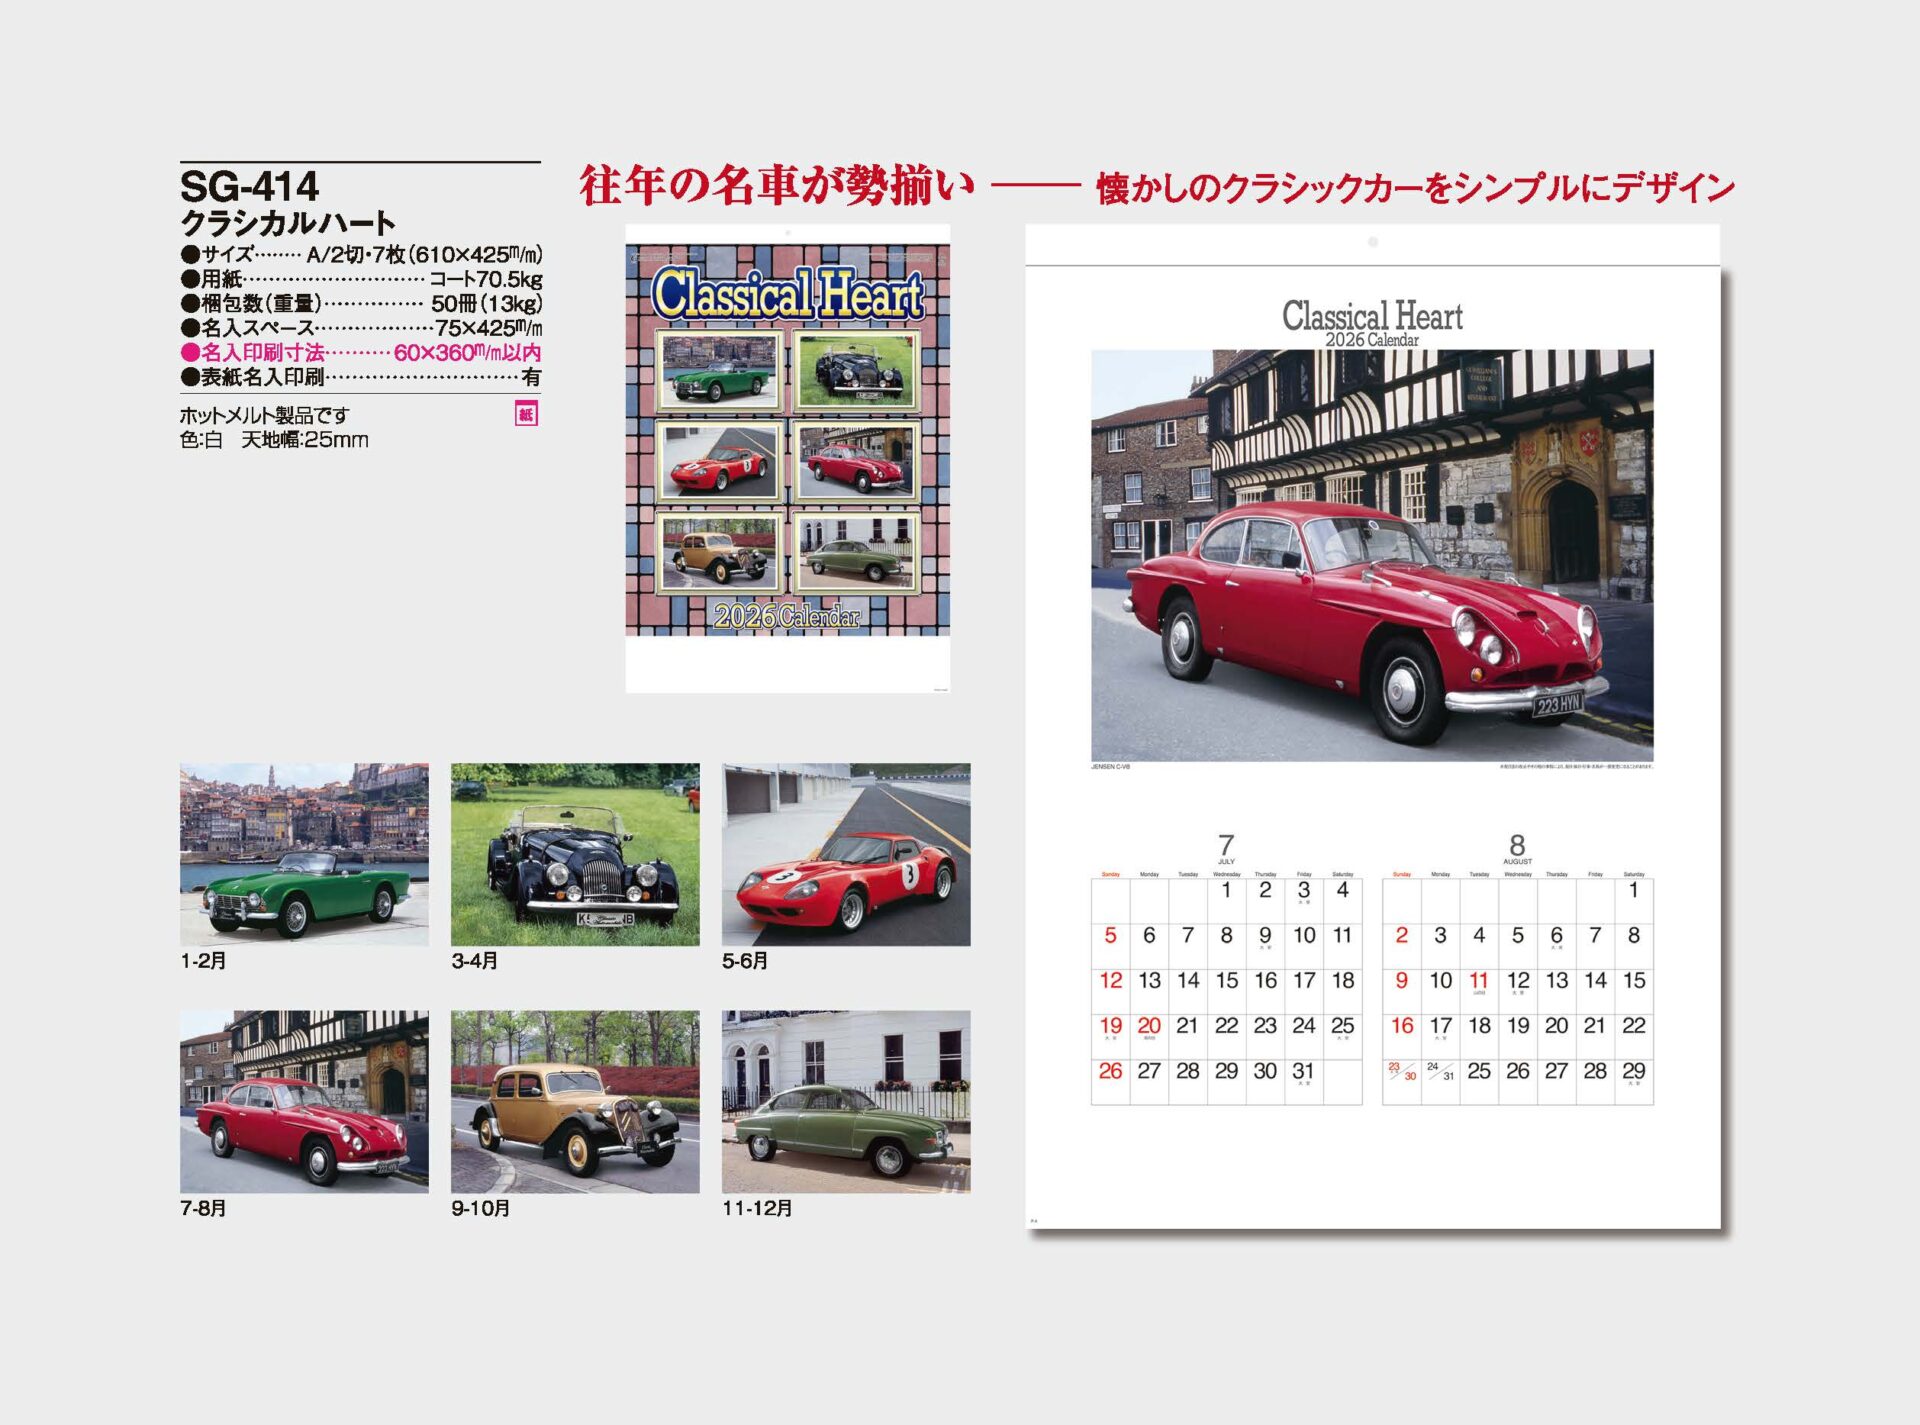Select the green car cover thumbnail

(x=719, y=371)
